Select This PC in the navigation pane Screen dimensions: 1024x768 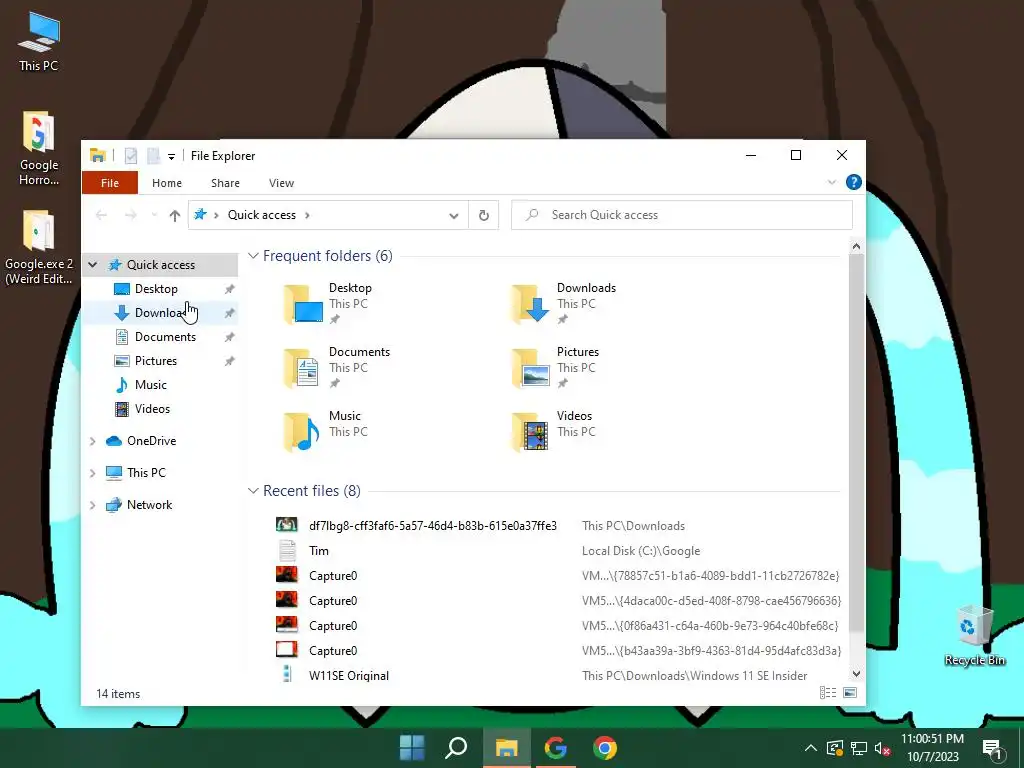click(146, 473)
